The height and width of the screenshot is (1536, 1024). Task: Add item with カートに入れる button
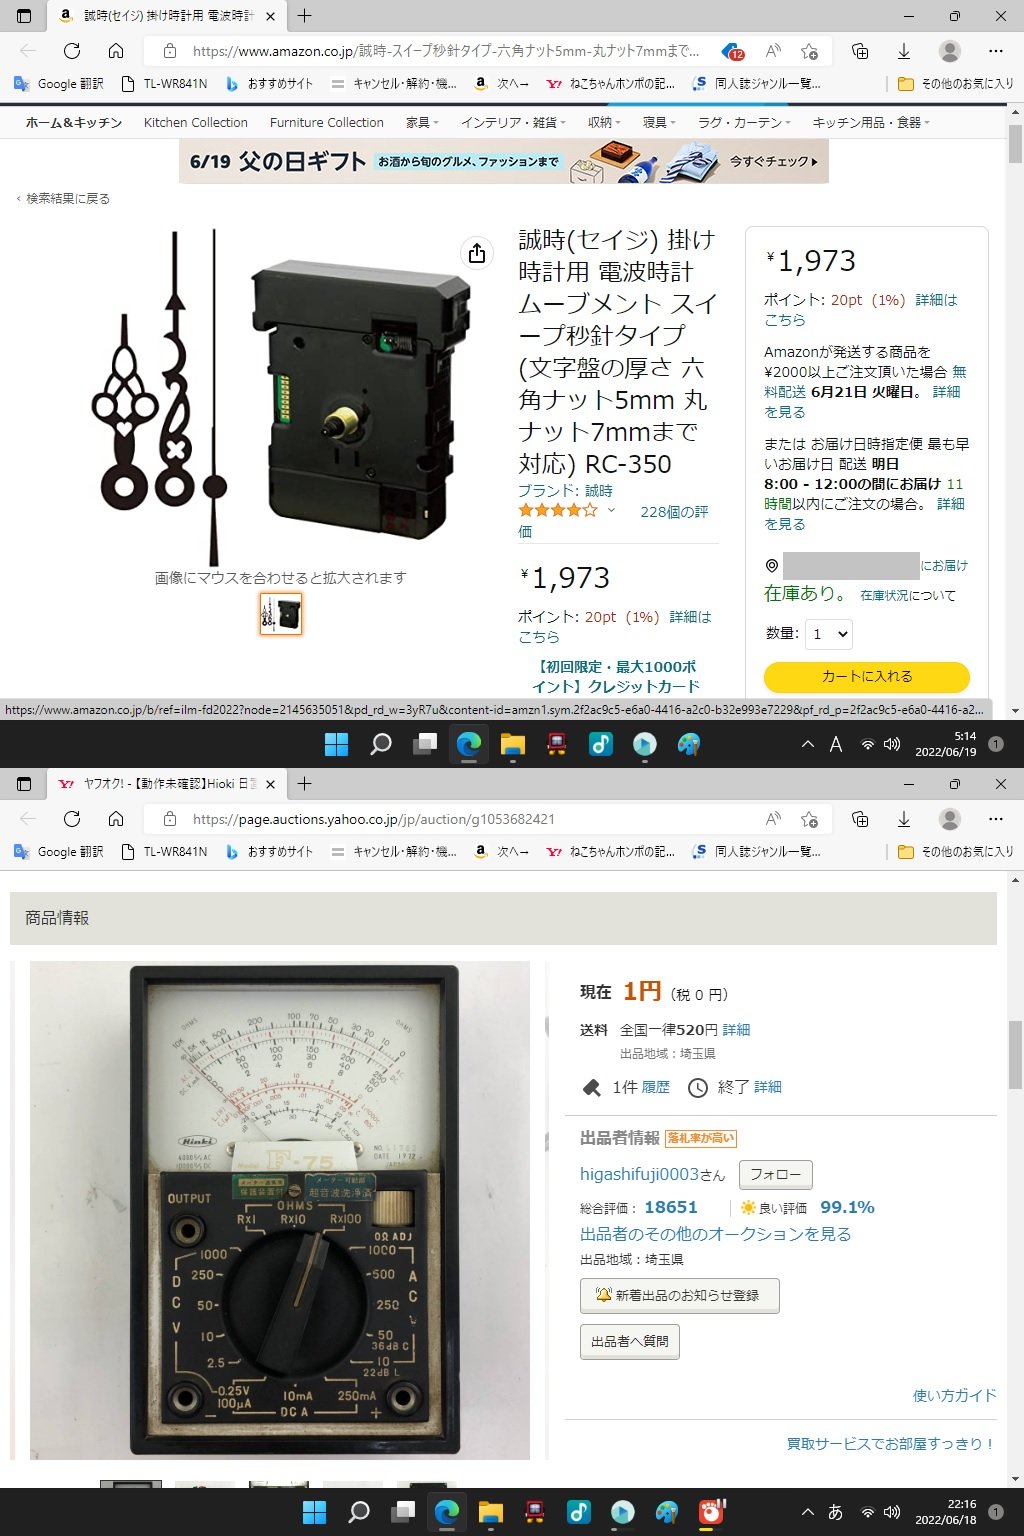click(x=867, y=676)
